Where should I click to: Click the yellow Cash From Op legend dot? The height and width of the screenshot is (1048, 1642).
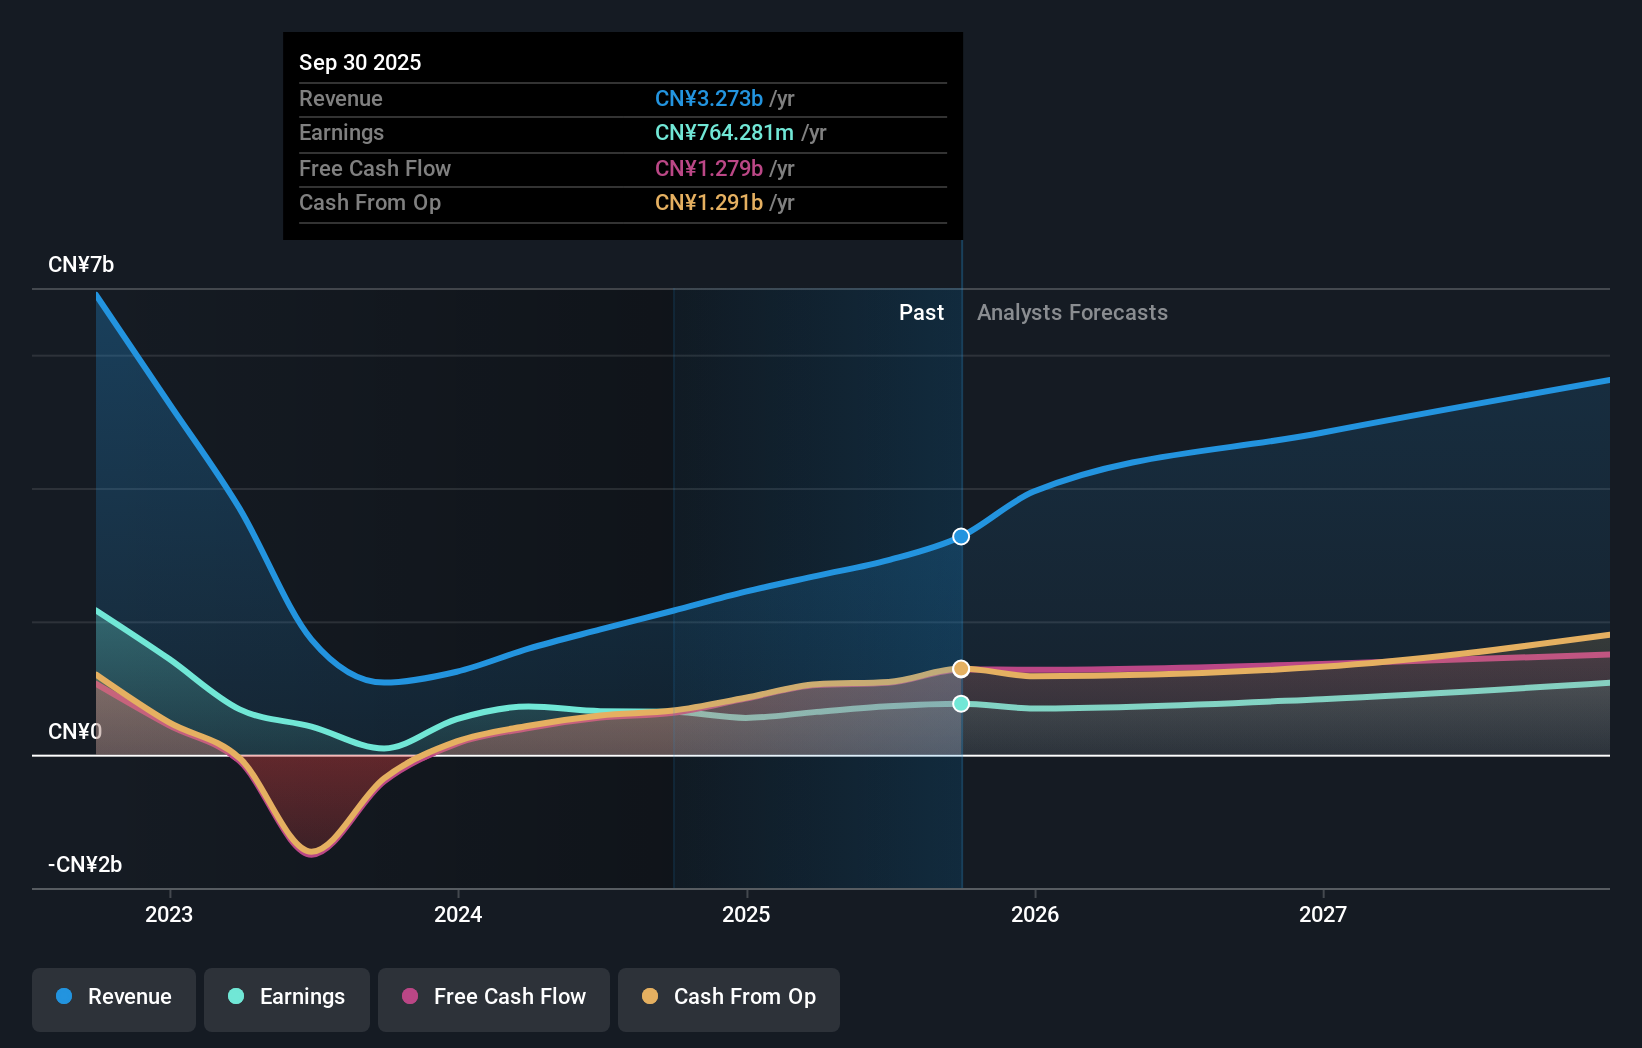pyautogui.click(x=651, y=997)
